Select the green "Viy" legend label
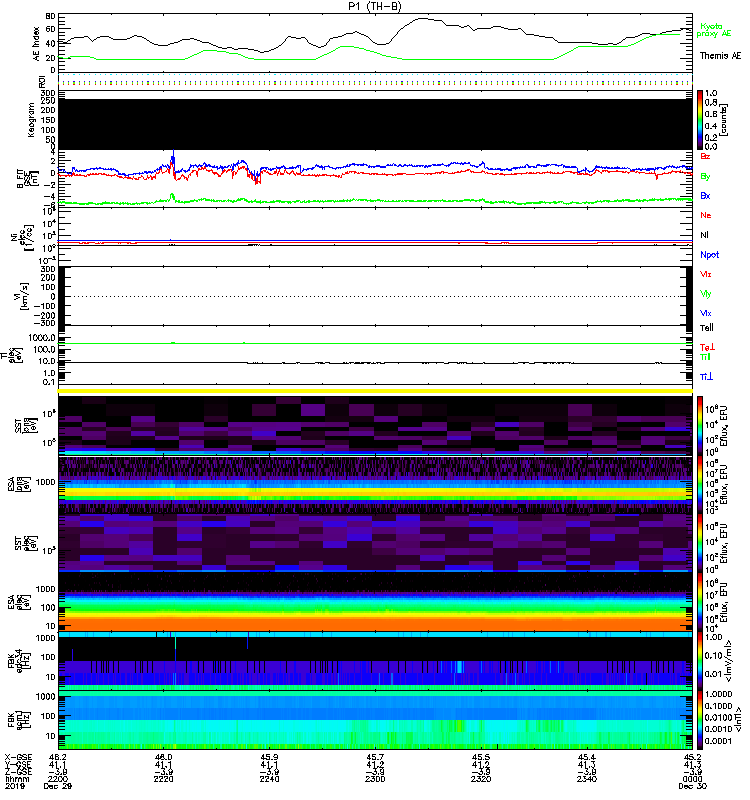This screenshot has width=750, height=800. coord(705,294)
